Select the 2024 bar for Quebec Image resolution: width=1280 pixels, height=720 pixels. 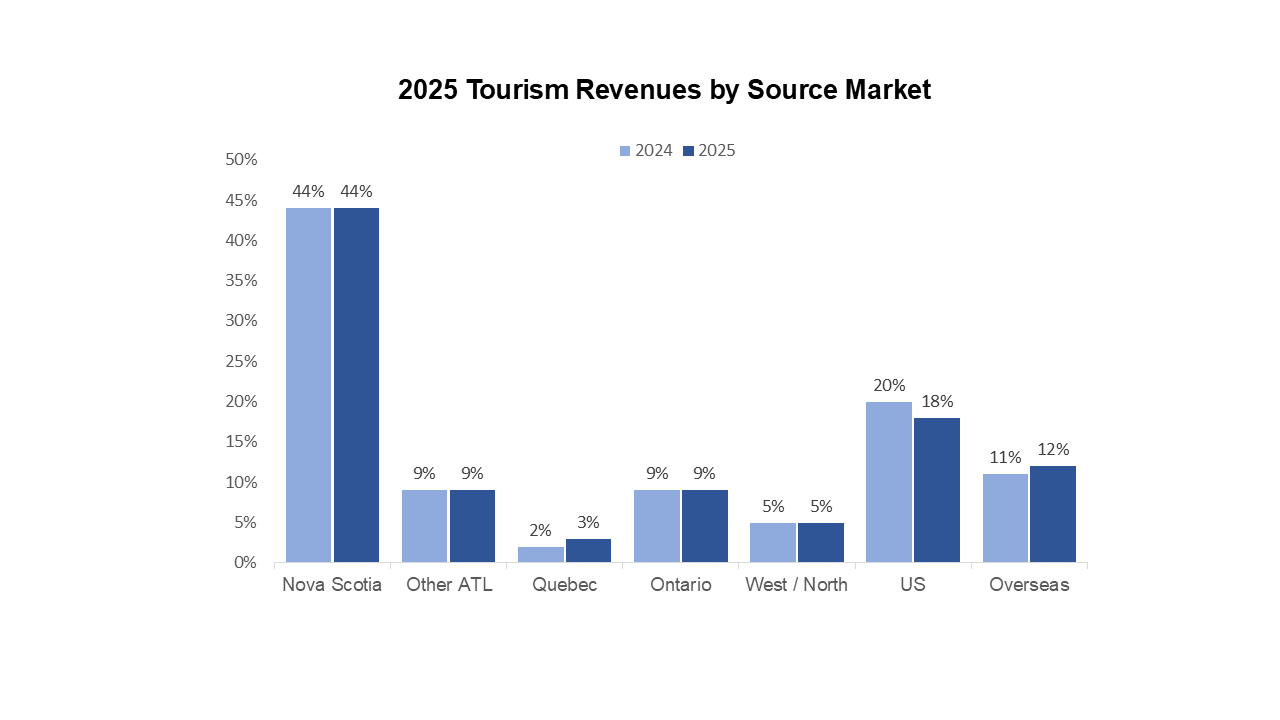tap(539, 553)
